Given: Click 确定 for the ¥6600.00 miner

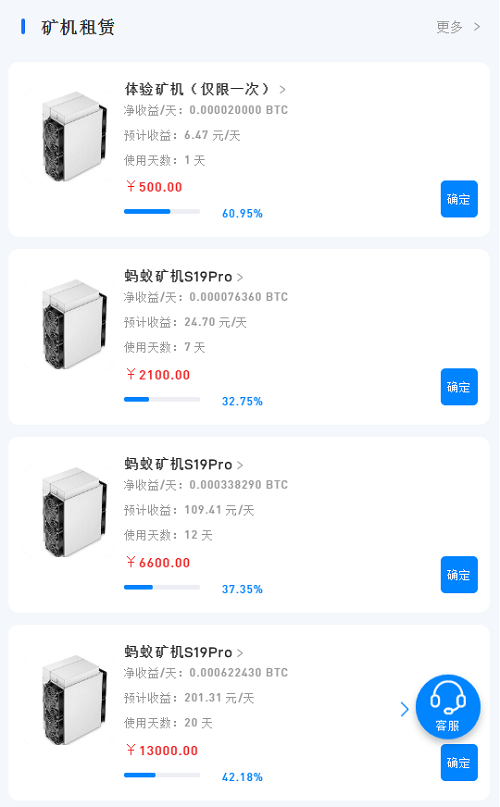Looking at the screenshot, I should (x=459, y=575).
